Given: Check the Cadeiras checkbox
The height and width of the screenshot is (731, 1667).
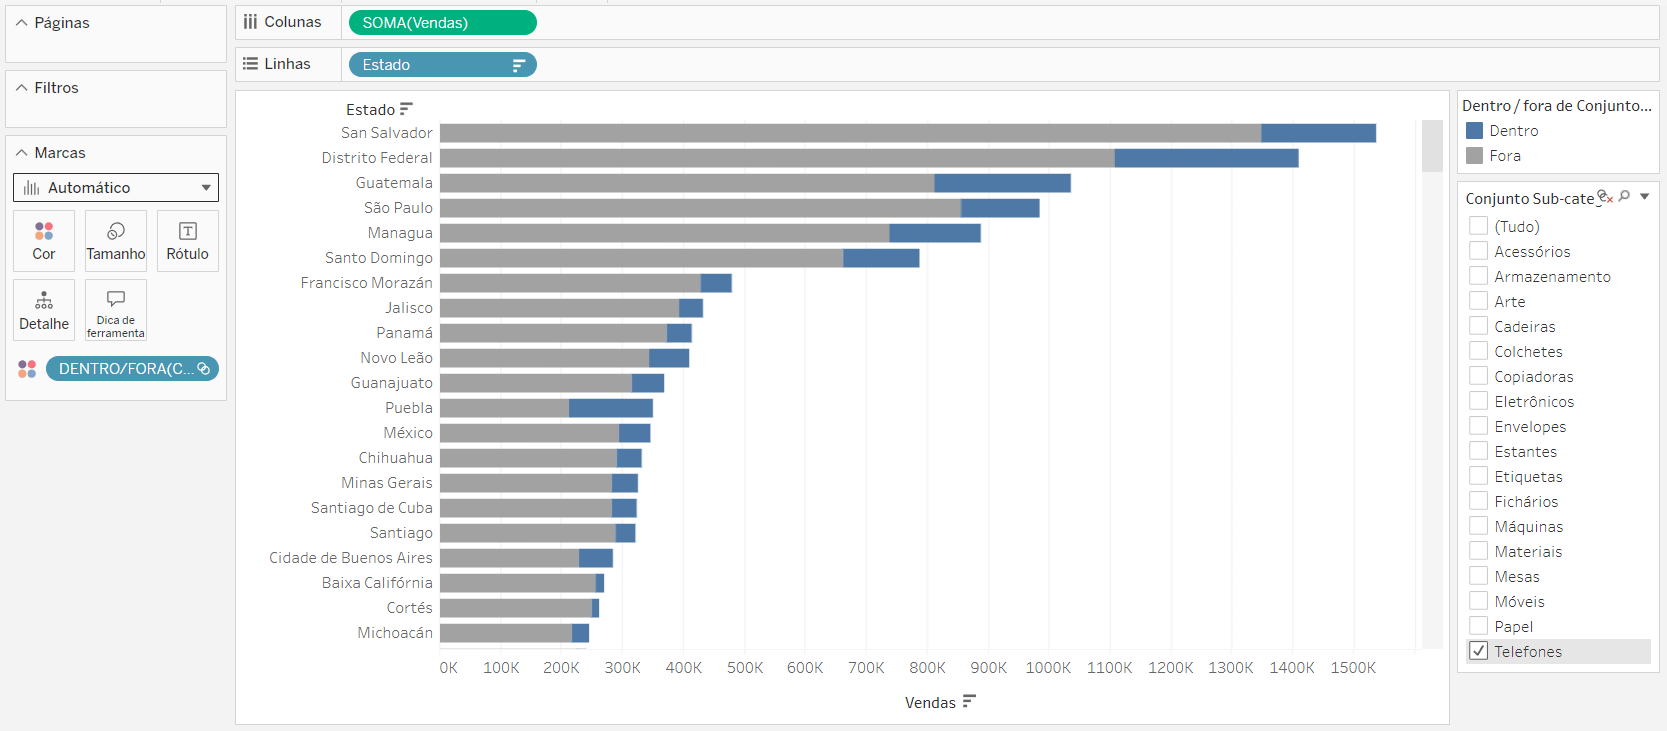Looking at the screenshot, I should tap(1478, 326).
